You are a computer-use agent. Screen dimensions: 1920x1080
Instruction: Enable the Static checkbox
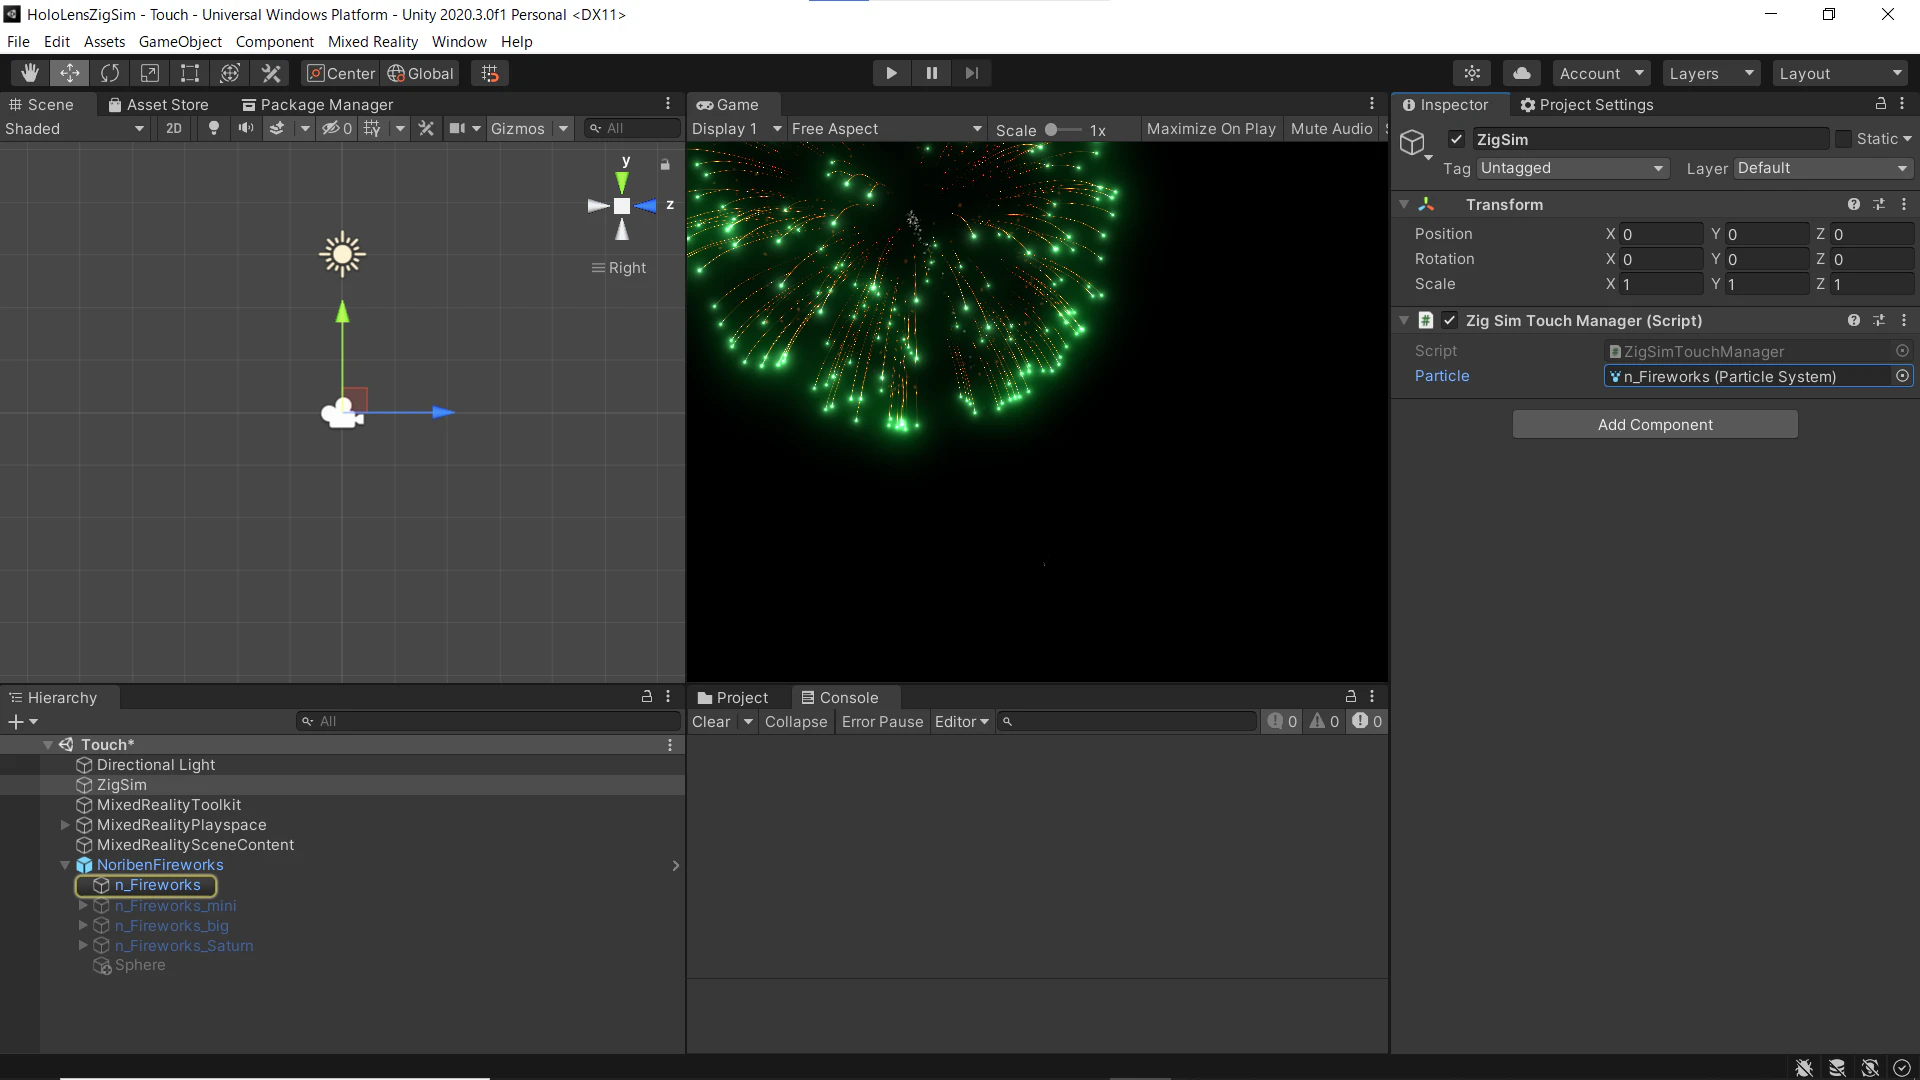[1843, 139]
